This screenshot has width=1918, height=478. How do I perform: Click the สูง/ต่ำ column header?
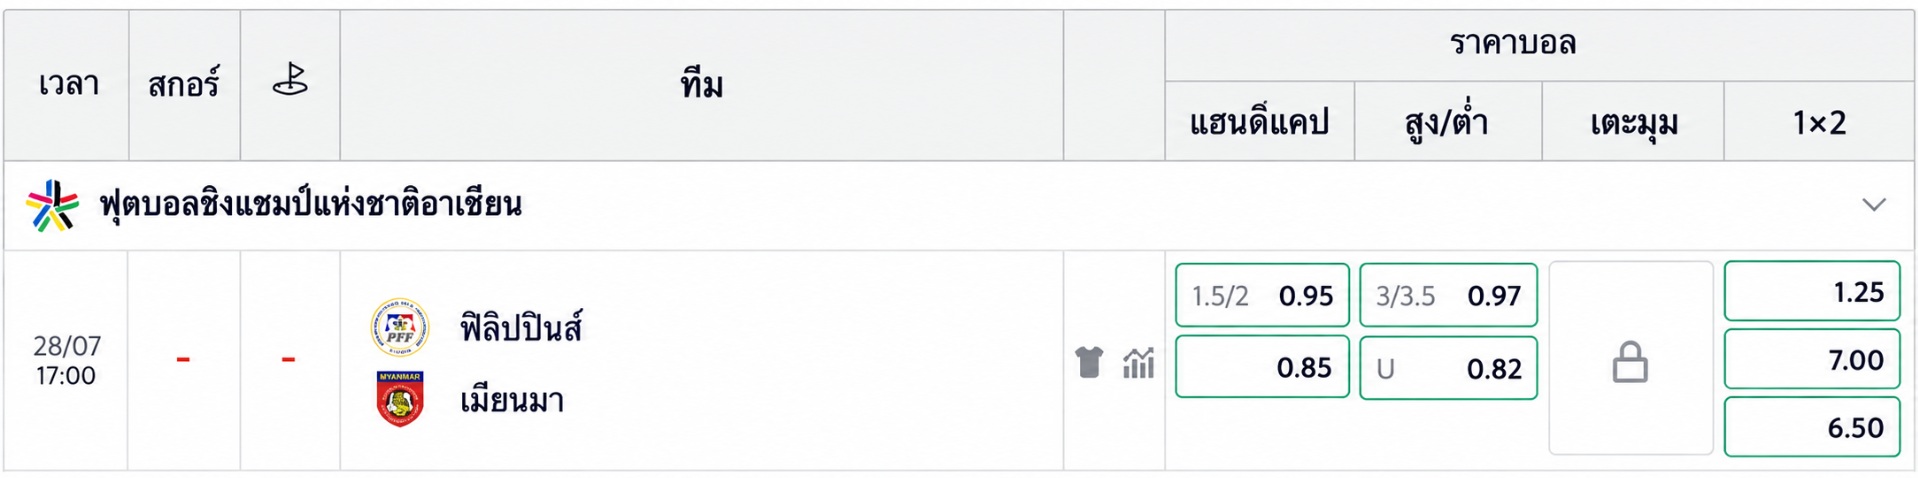(x=1447, y=122)
